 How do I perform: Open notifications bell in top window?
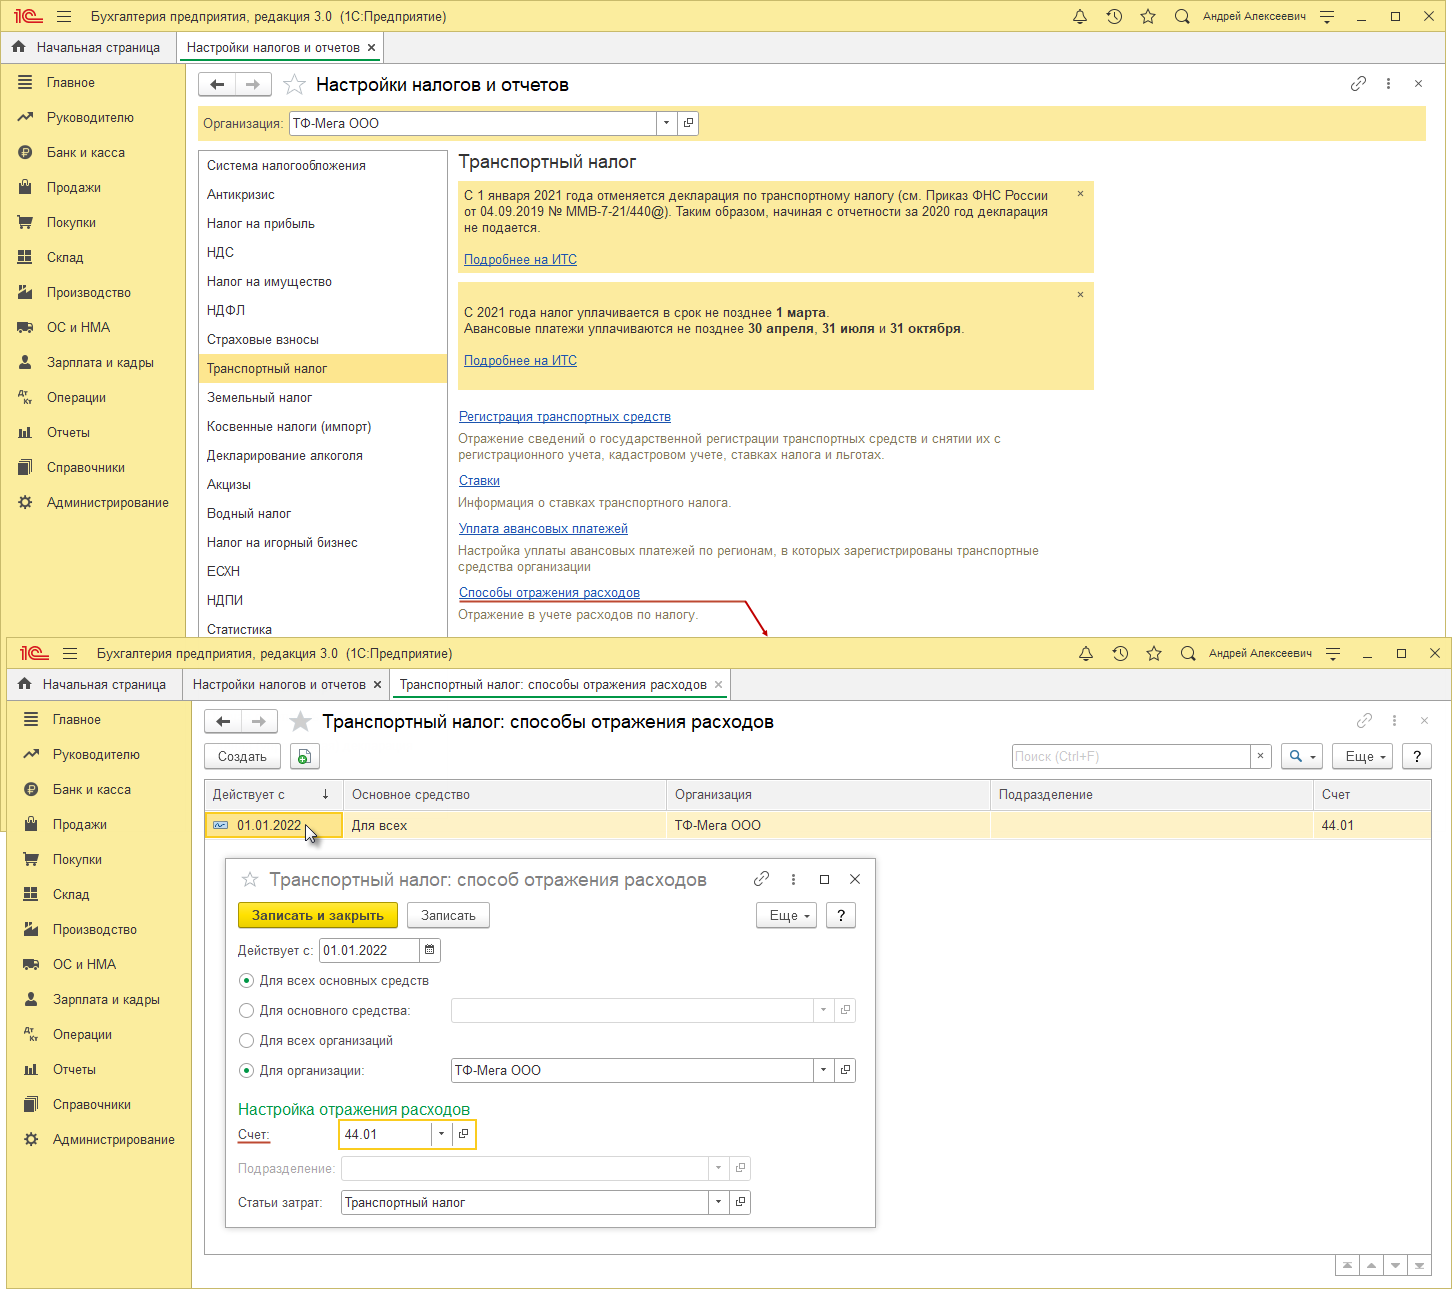click(1080, 17)
